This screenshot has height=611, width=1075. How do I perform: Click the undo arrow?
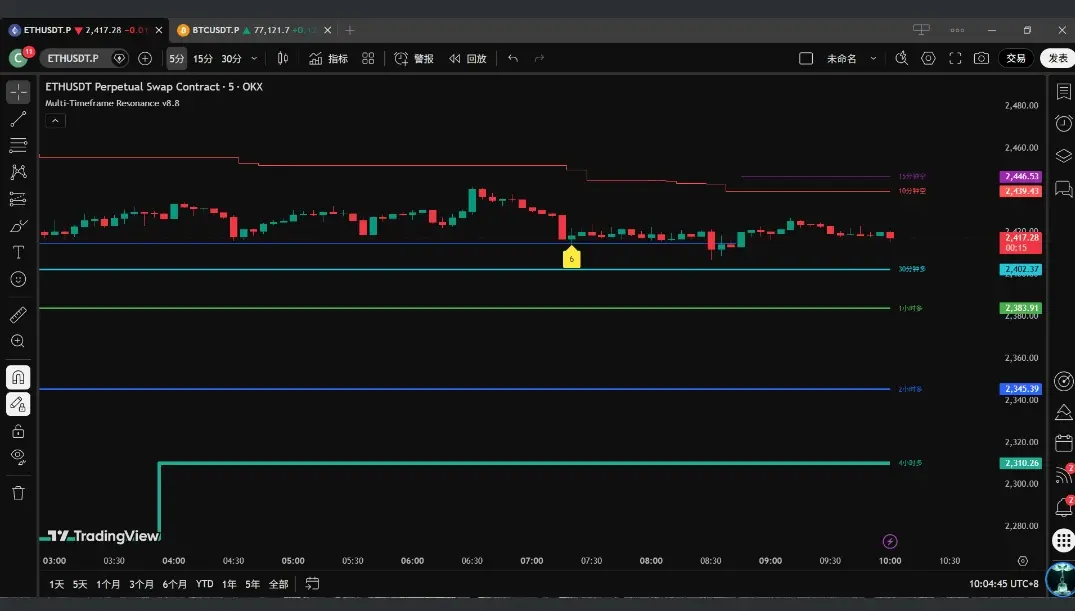pos(513,58)
